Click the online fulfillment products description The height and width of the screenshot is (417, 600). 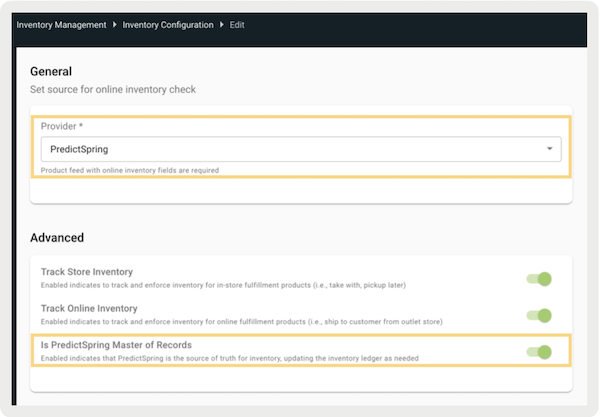tap(242, 322)
